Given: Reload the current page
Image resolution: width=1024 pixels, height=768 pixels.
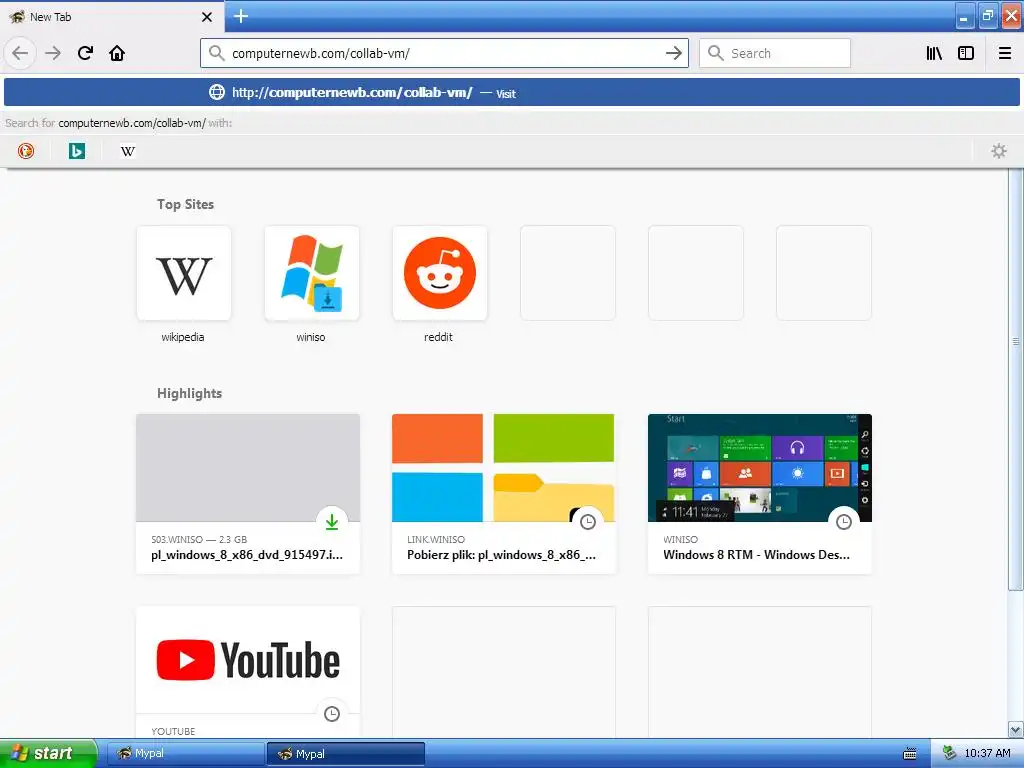Looking at the screenshot, I should pos(85,53).
